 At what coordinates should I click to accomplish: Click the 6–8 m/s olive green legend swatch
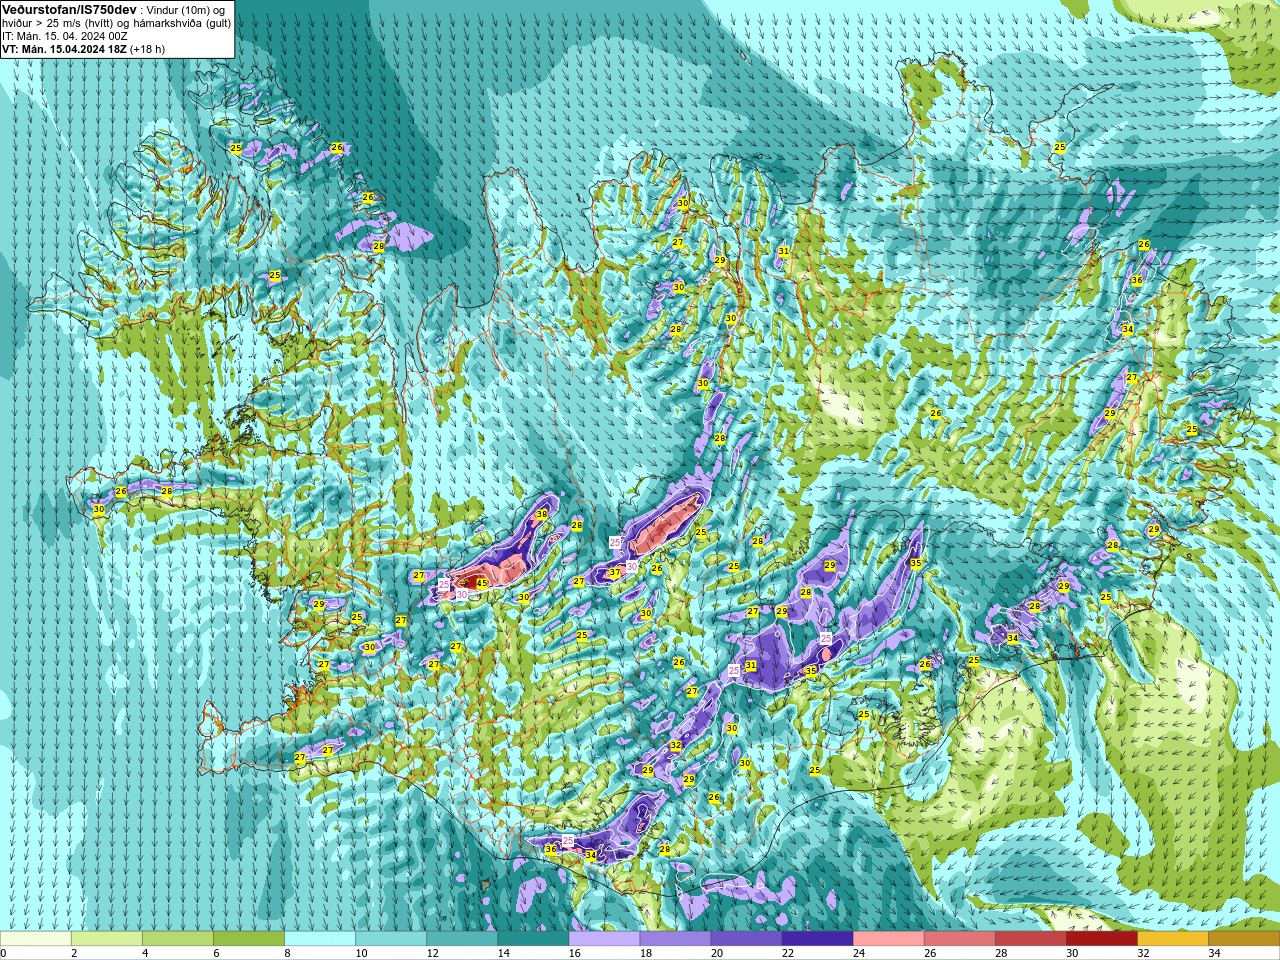pyautogui.click(x=249, y=939)
